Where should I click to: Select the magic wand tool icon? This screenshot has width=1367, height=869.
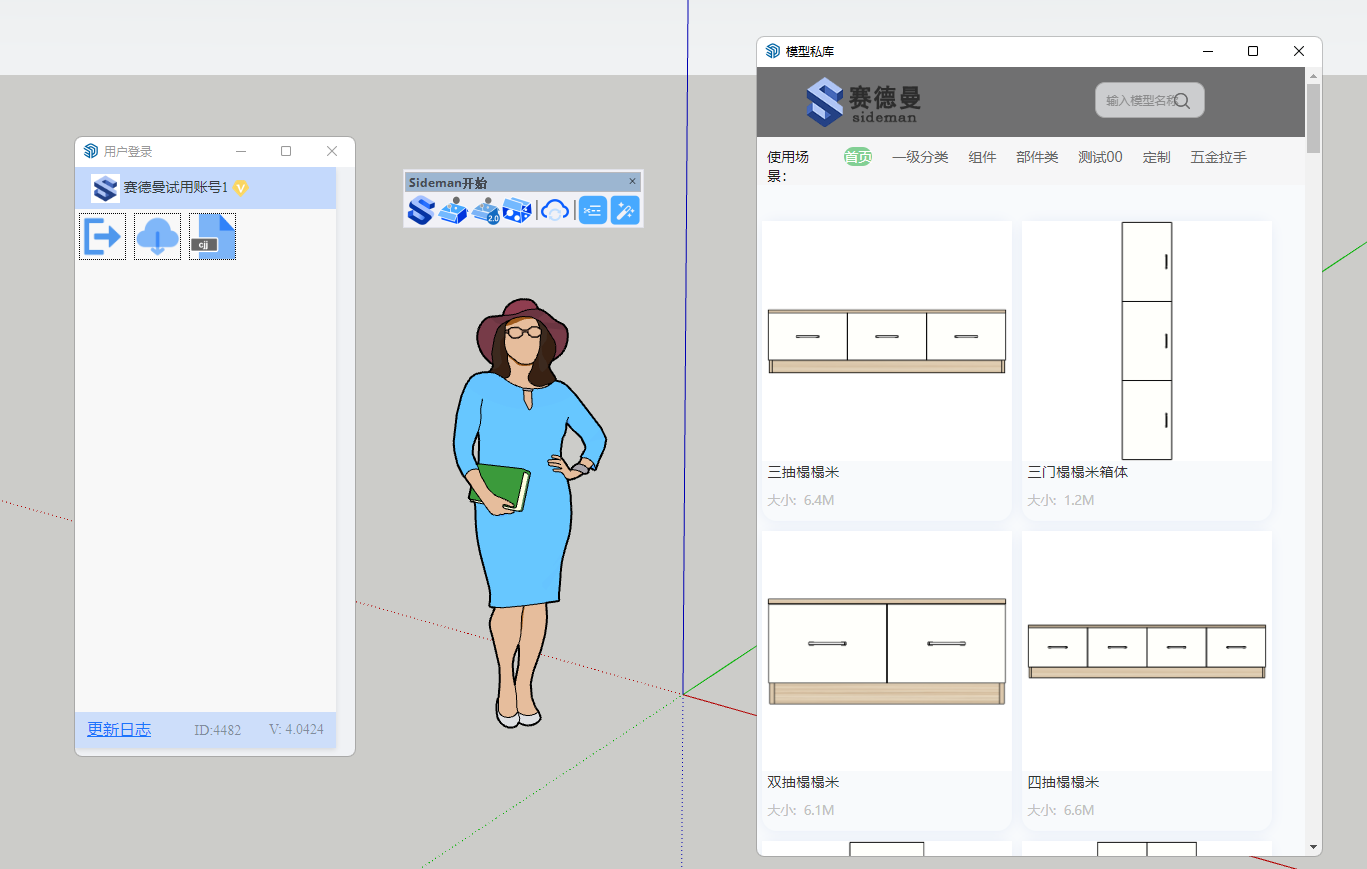pos(625,211)
